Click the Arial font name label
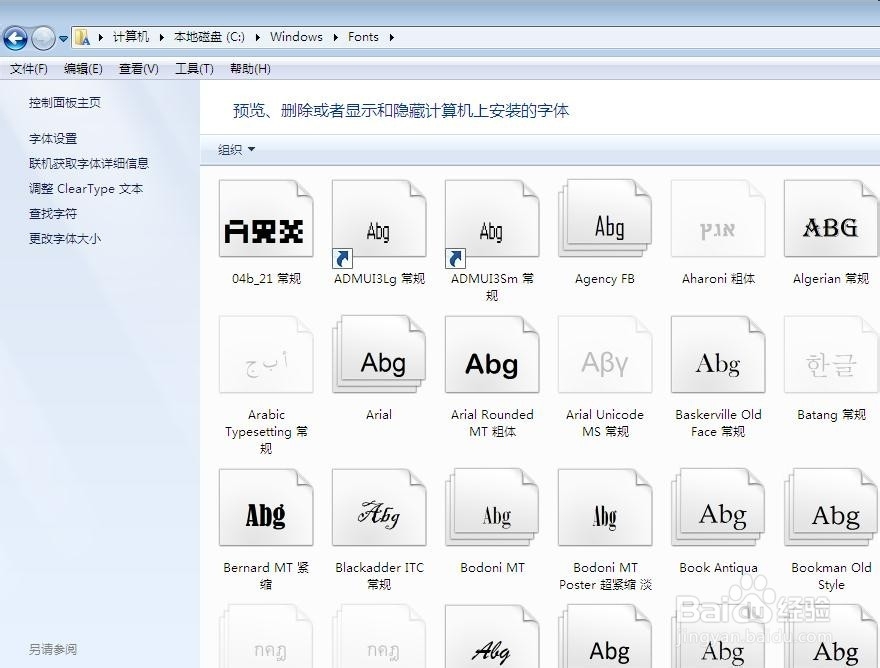The height and width of the screenshot is (668, 880). 379,415
